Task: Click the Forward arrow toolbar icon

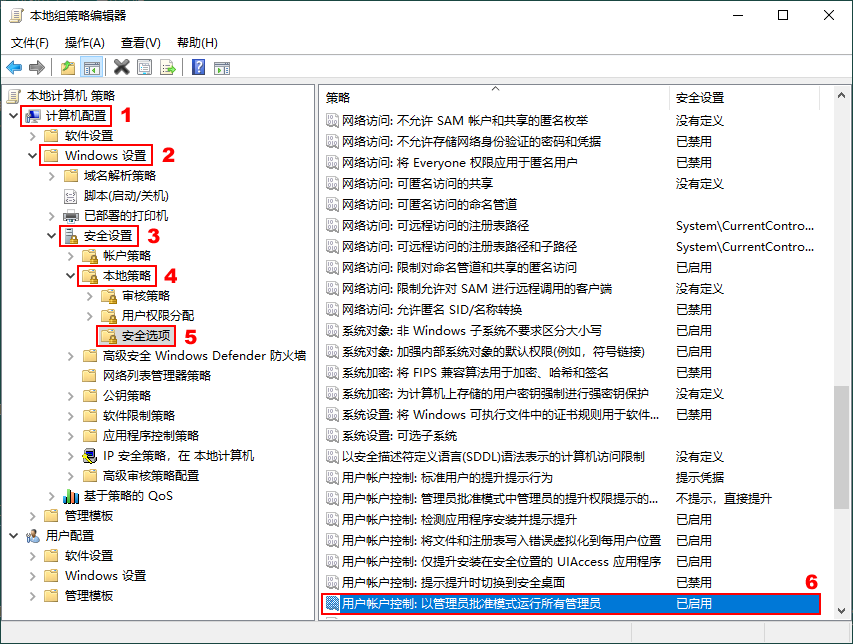Action: coord(36,67)
